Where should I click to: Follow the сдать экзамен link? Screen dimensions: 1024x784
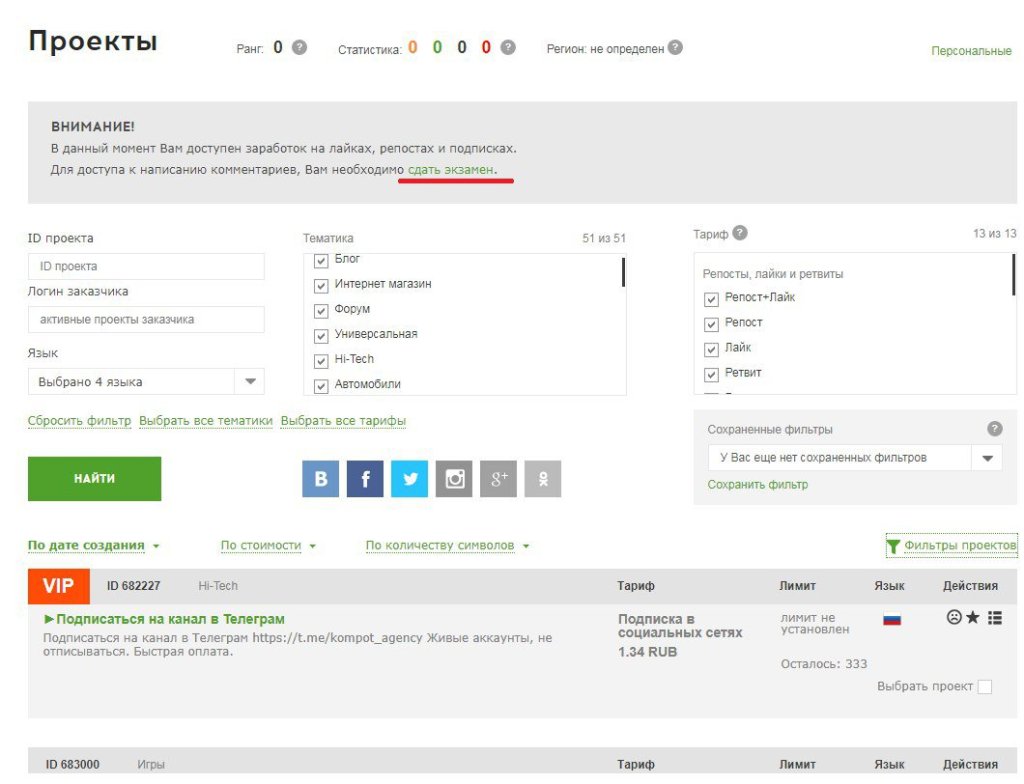pos(451,171)
